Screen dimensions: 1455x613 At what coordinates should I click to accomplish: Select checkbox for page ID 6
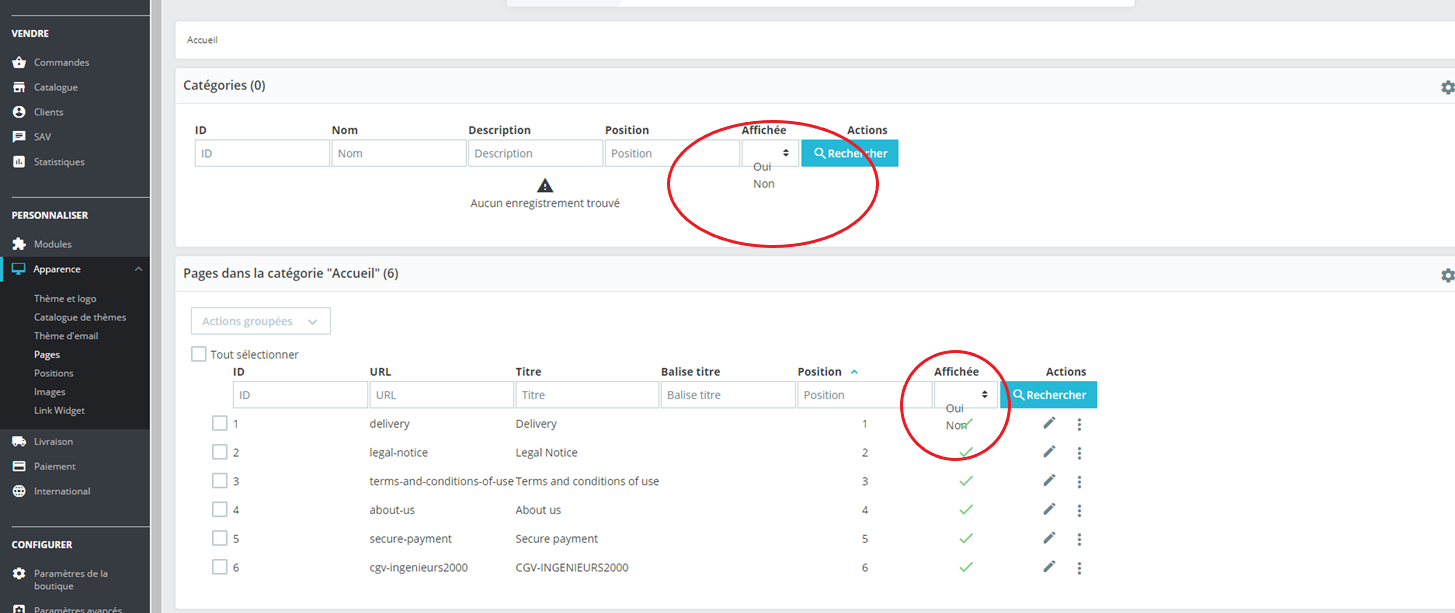[220, 567]
